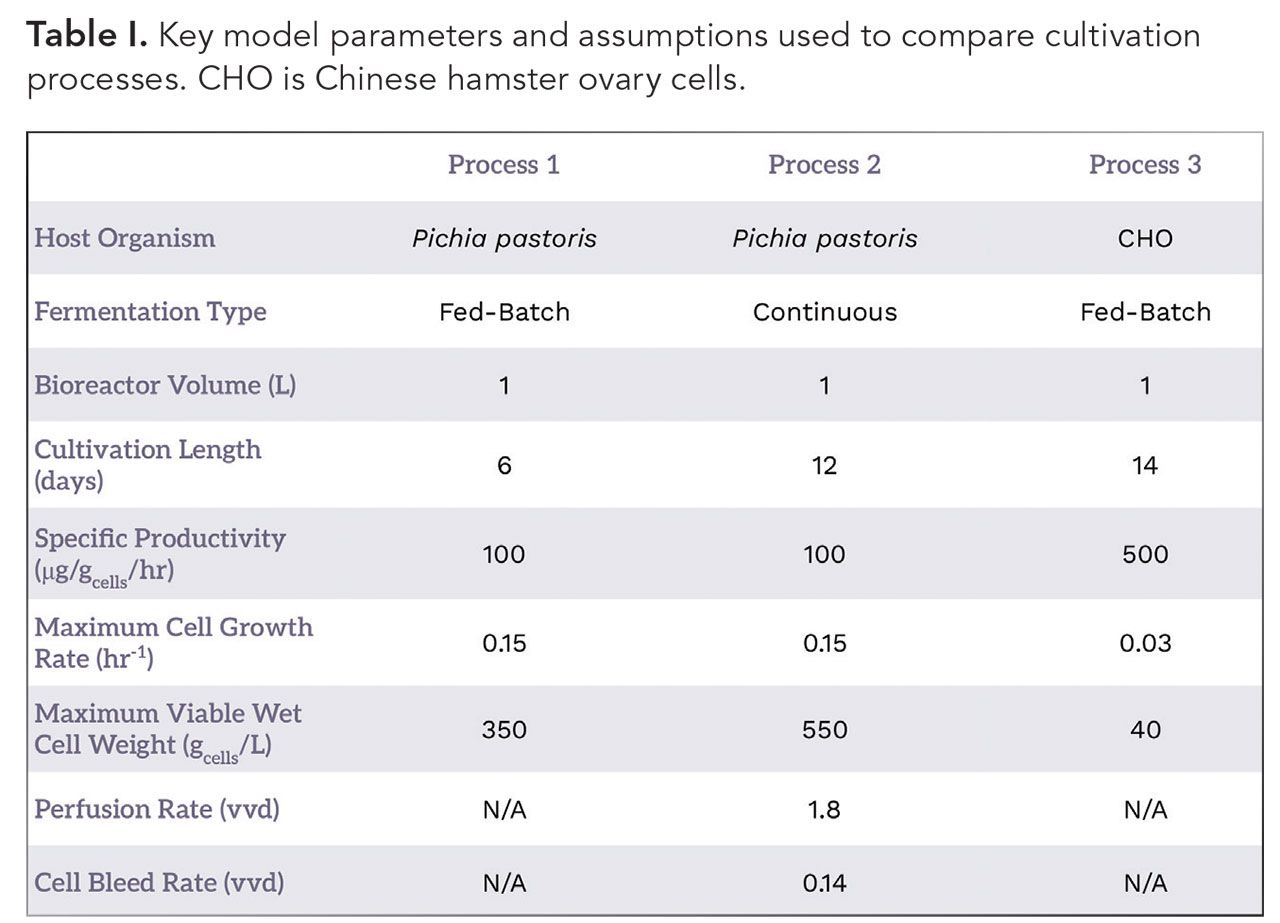This screenshot has width=1280, height=923.
Task: Click the 500 specific productivity value
Action: pyautogui.click(x=1145, y=554)
